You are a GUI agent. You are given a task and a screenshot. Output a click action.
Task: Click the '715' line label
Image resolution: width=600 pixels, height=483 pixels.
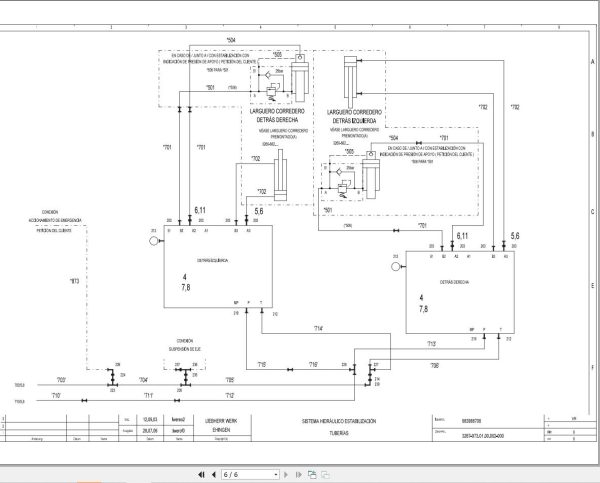[262, 364]
